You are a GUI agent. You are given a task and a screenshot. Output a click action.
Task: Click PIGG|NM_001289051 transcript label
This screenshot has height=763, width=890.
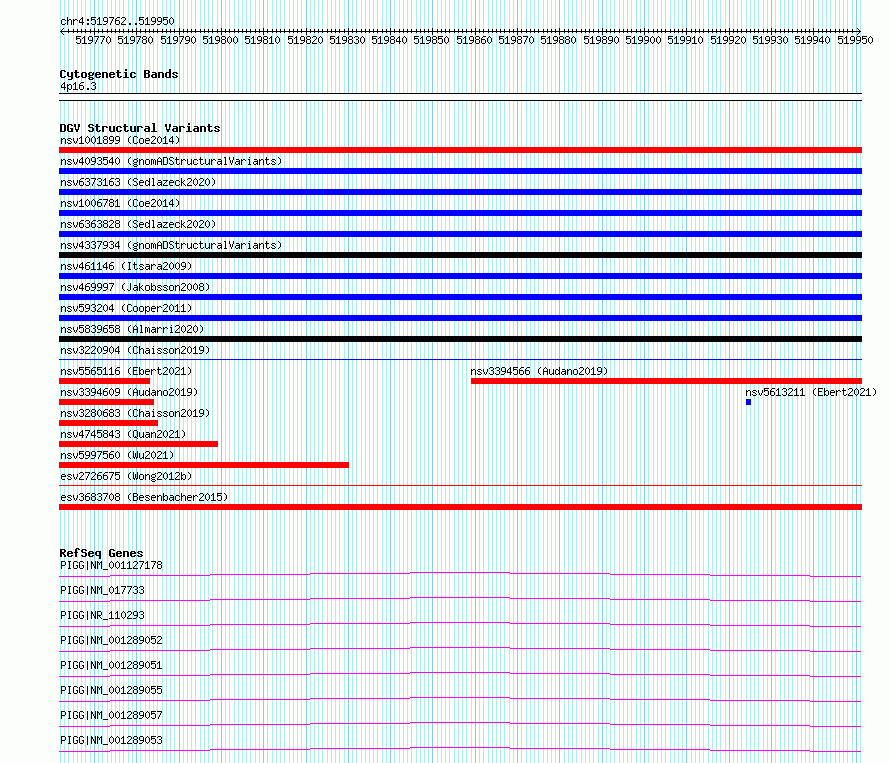(x=111, y=665)
